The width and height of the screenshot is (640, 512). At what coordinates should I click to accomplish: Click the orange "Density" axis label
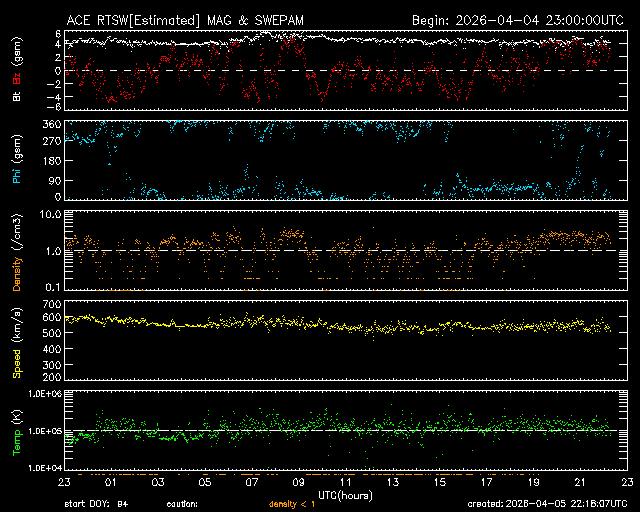17,274
